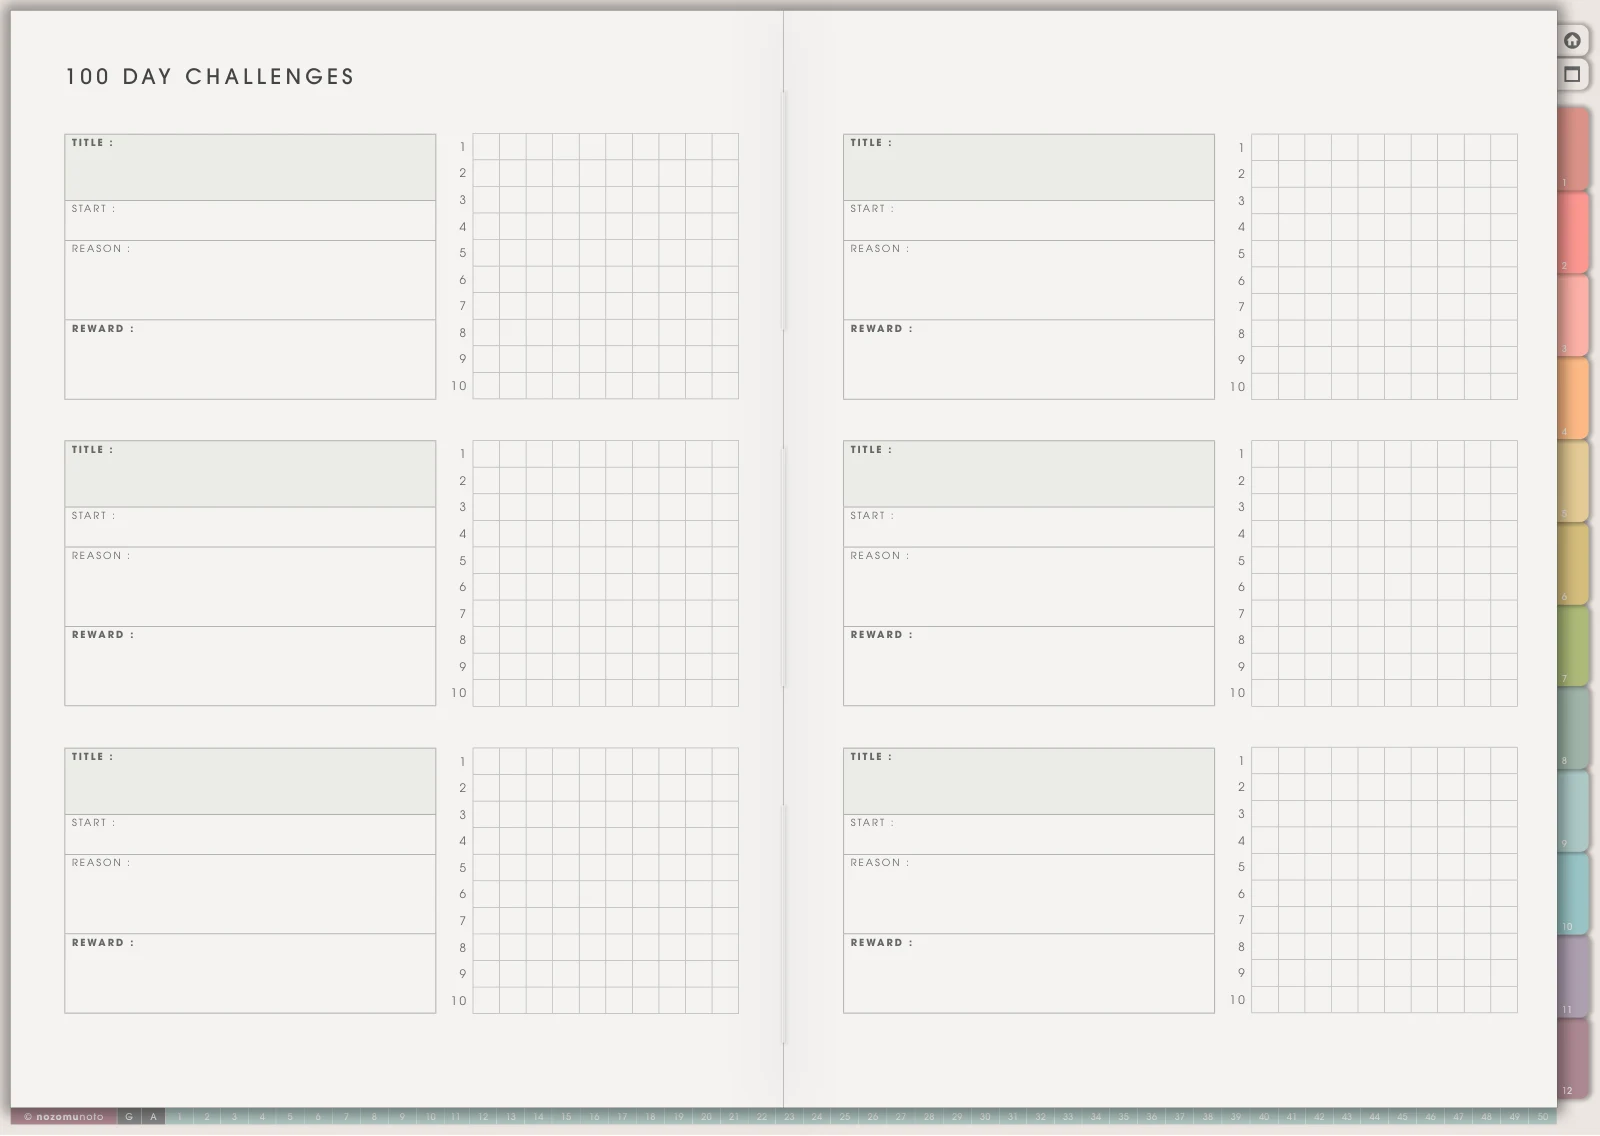Image resolution: width=1600 pixels, height=1136 pixels.
Task: Jump to week 50 in bottom bar
Action: (1542, 1117)
